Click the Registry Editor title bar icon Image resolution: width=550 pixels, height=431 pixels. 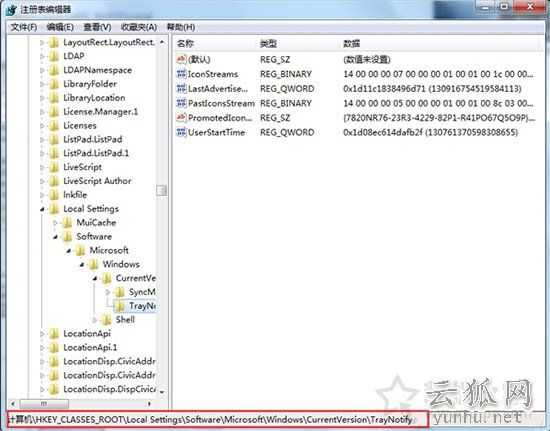point(11,9)
